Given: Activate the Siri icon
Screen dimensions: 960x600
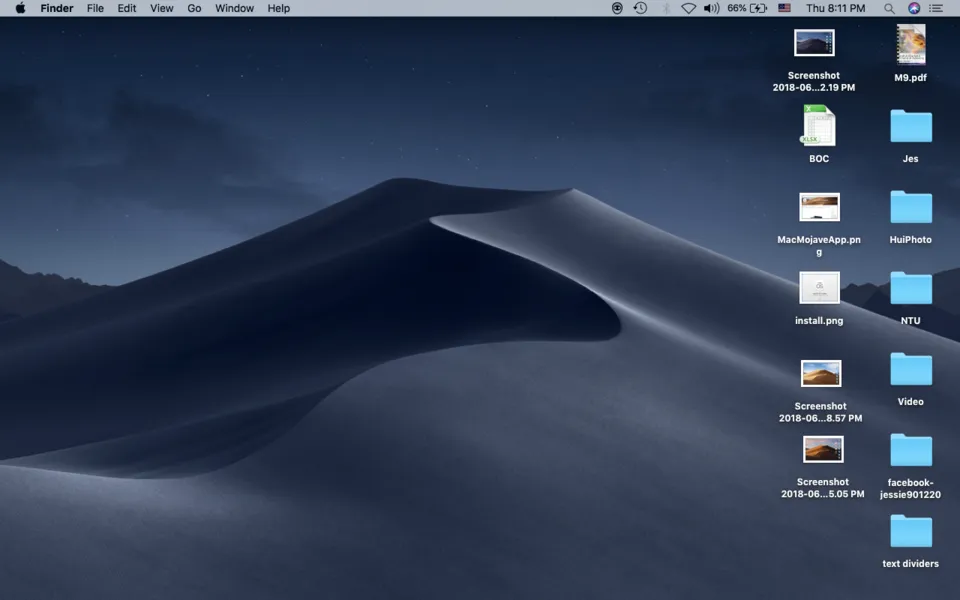Looking at the screenshot, I should 913,8.
